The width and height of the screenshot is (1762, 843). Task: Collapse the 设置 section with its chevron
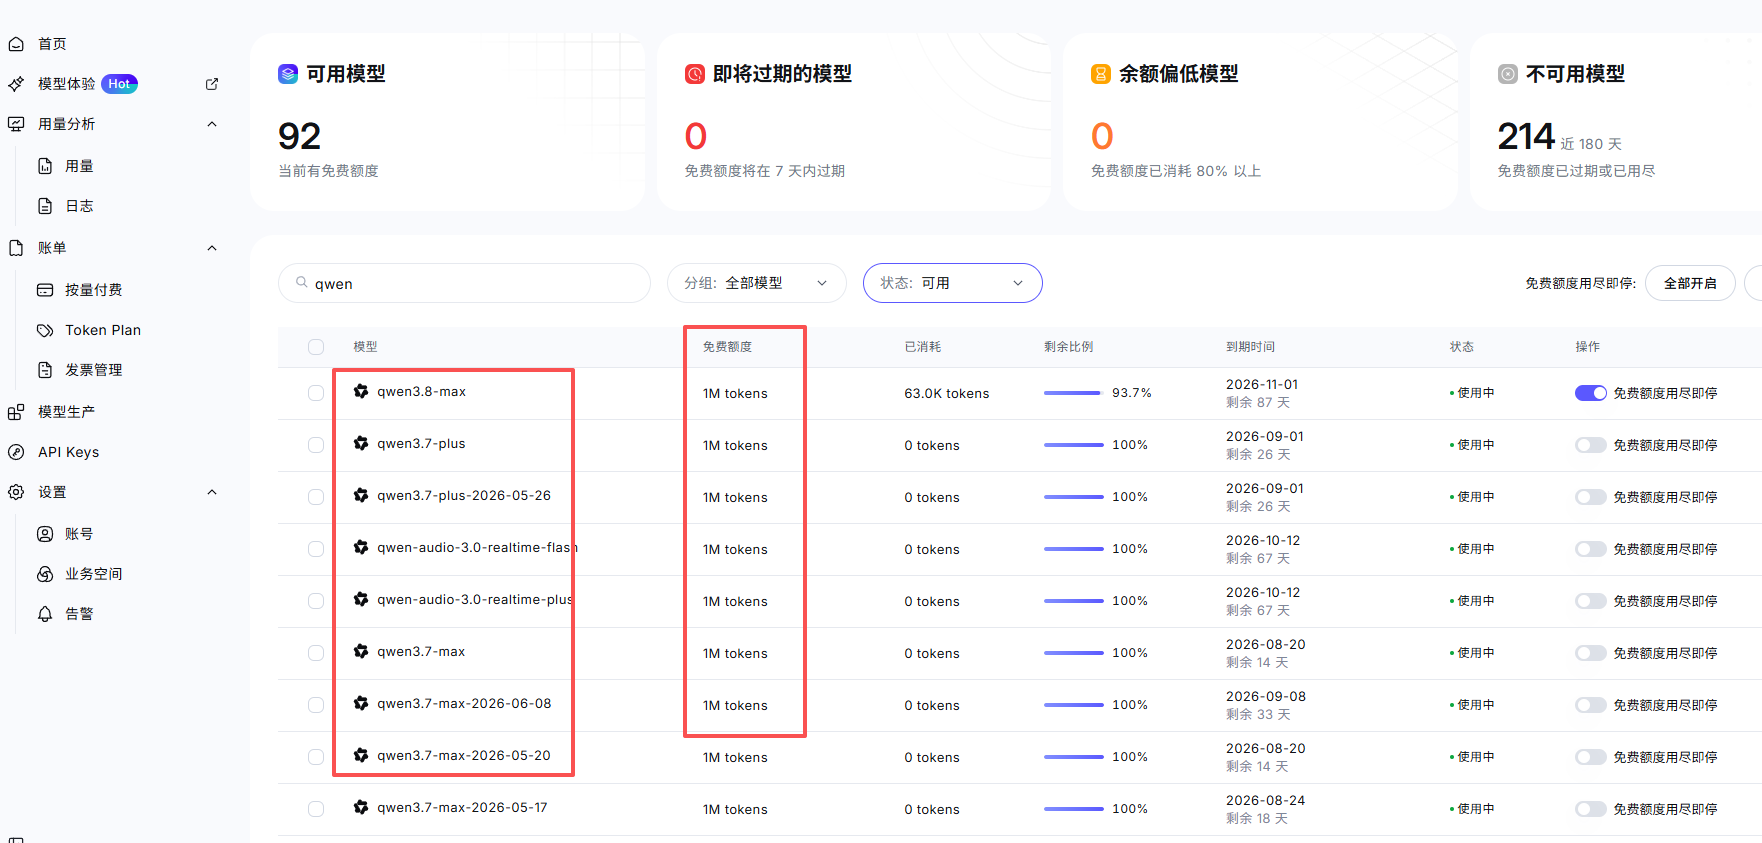pyautogui.click(x=212, y=492)
